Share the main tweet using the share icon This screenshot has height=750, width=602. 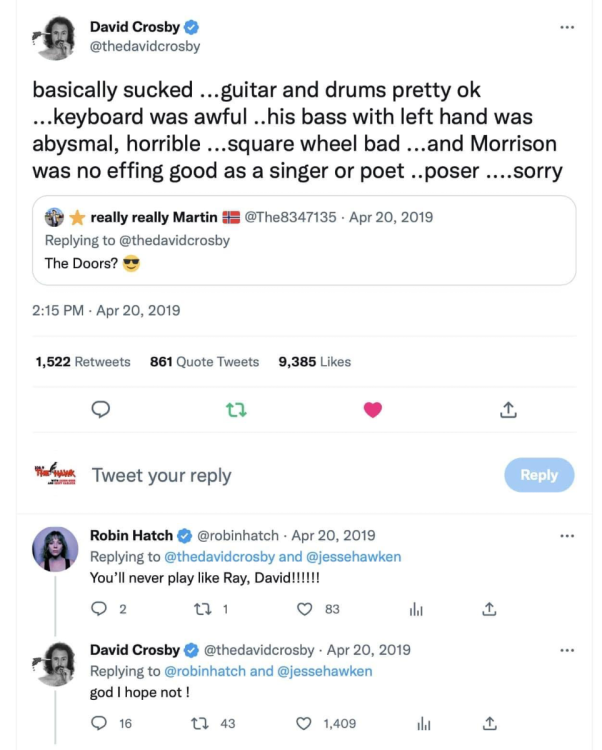coord(508,409)
